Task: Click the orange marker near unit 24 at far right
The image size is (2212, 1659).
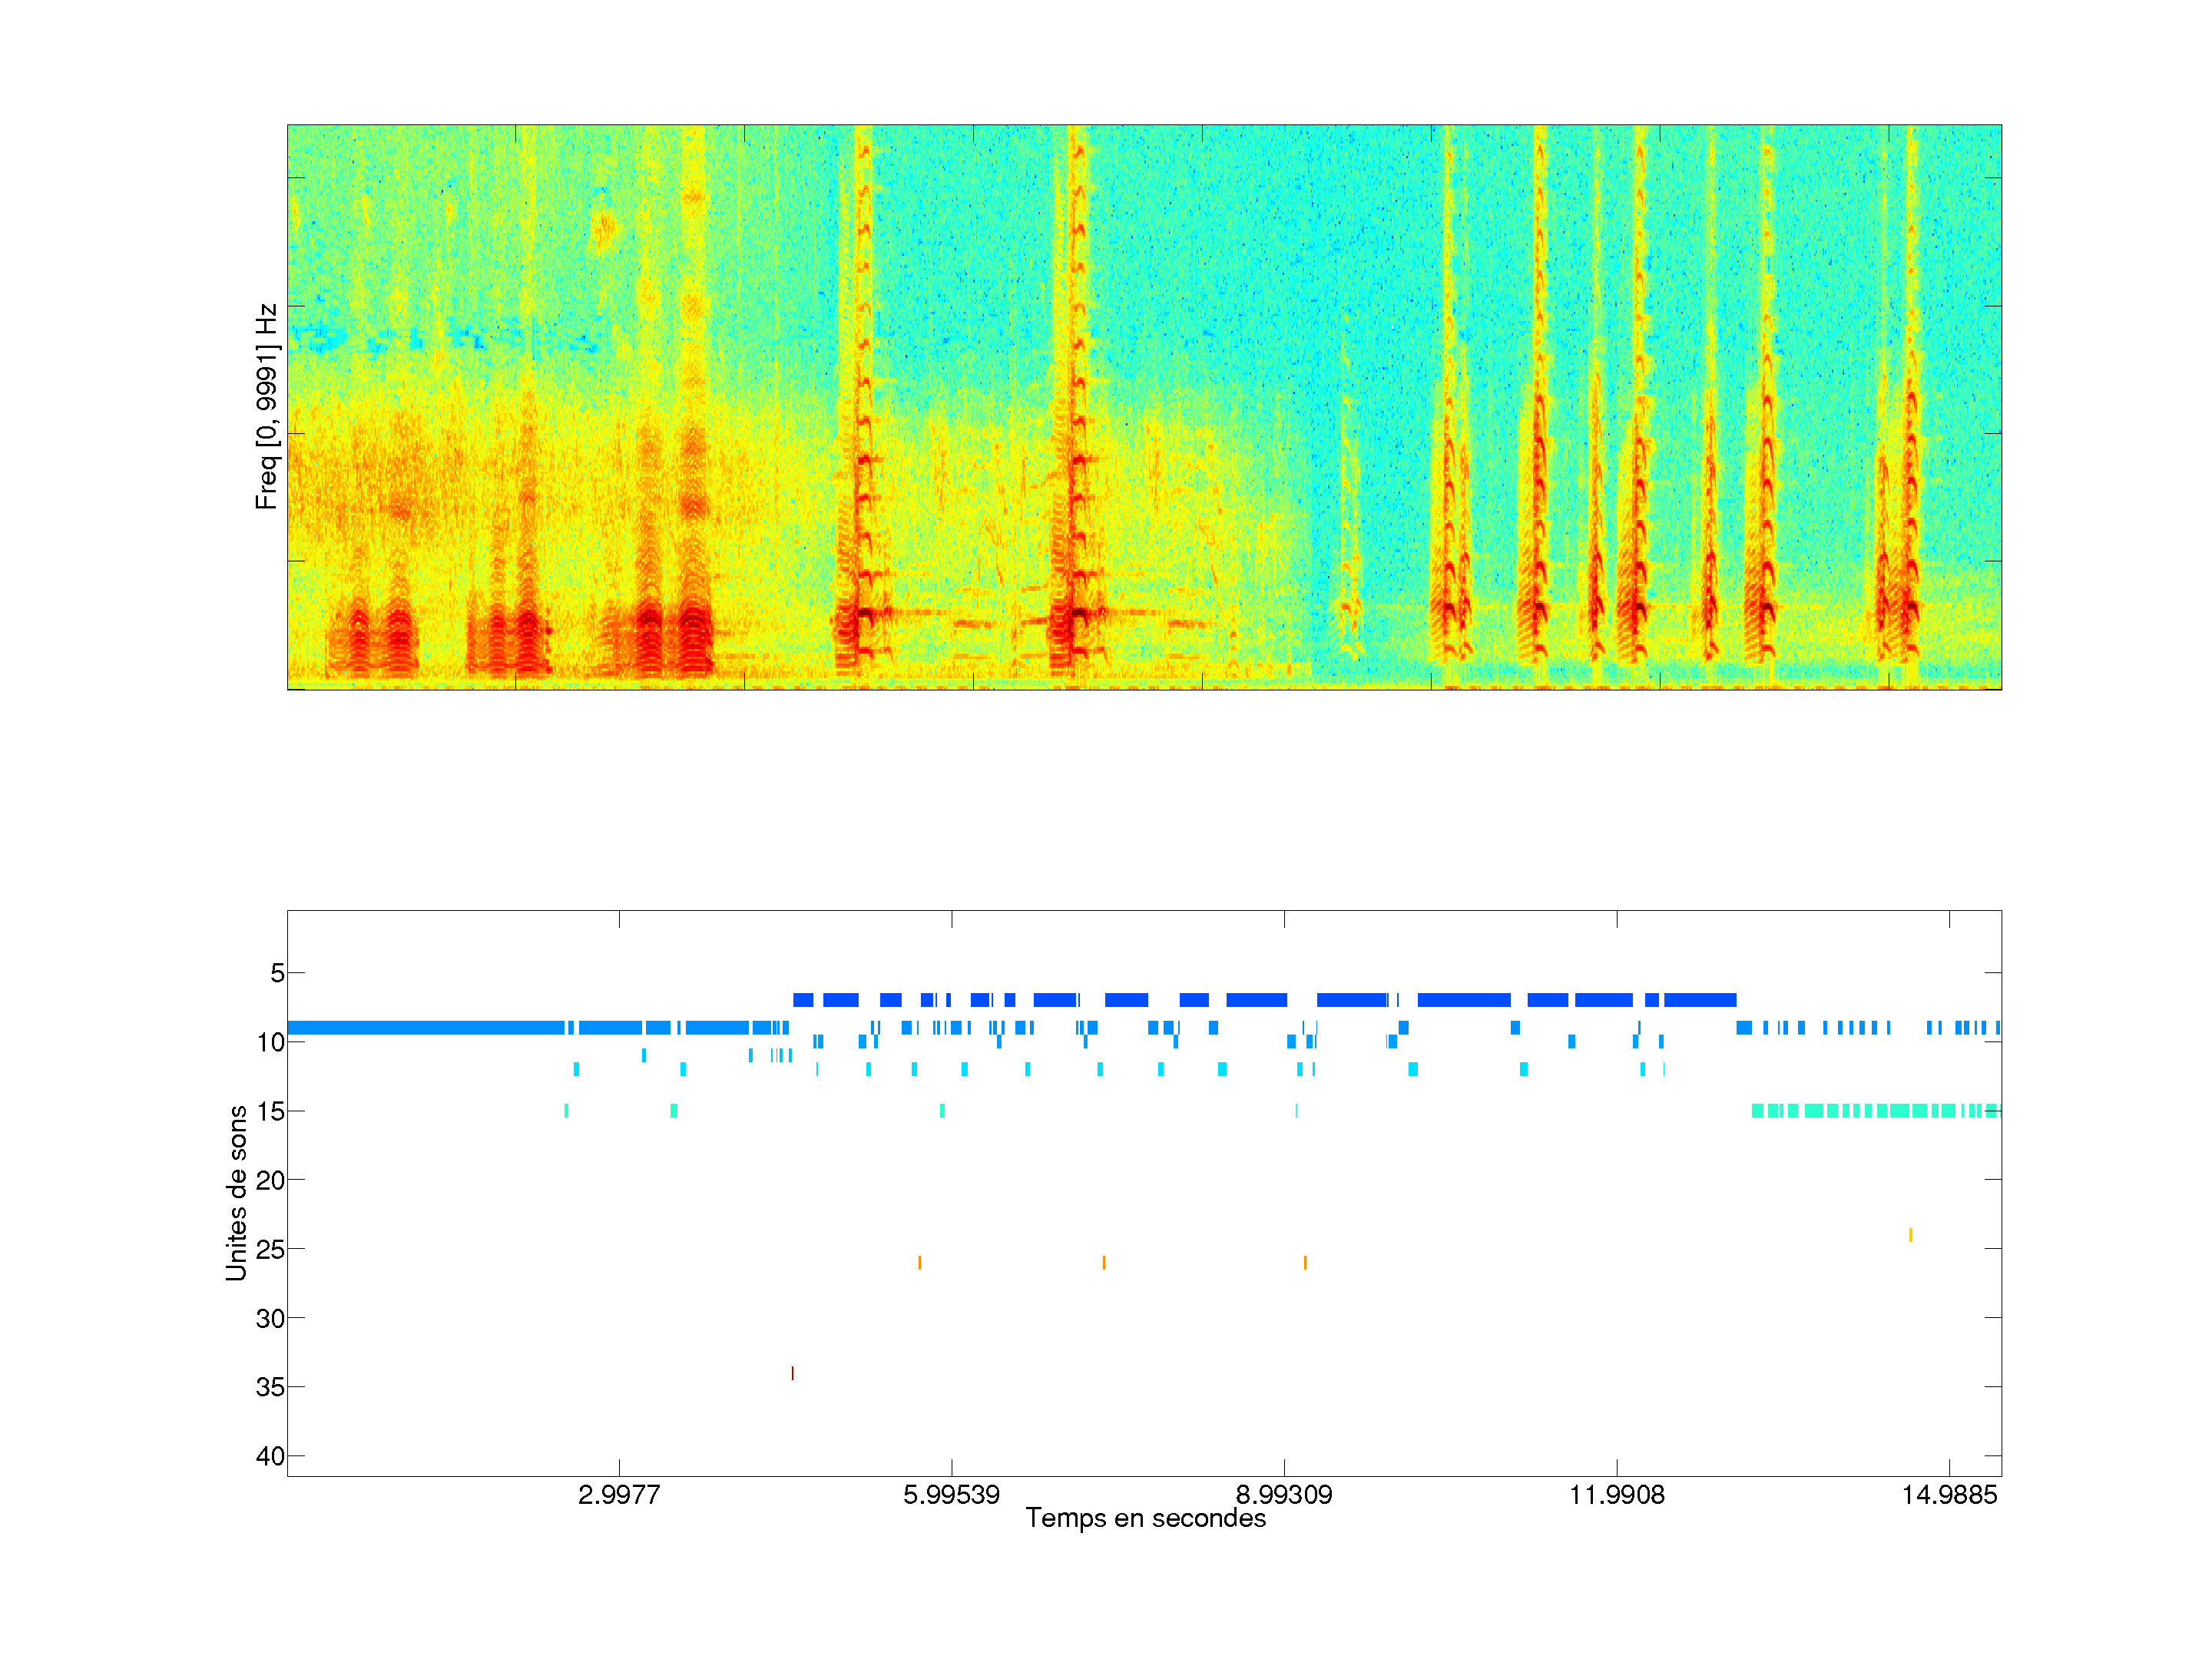Action: [x=1910, y=1235]
